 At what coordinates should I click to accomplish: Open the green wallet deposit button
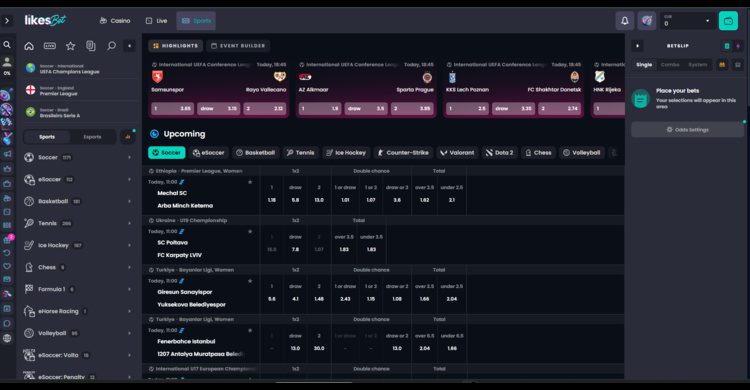[728, 21]
